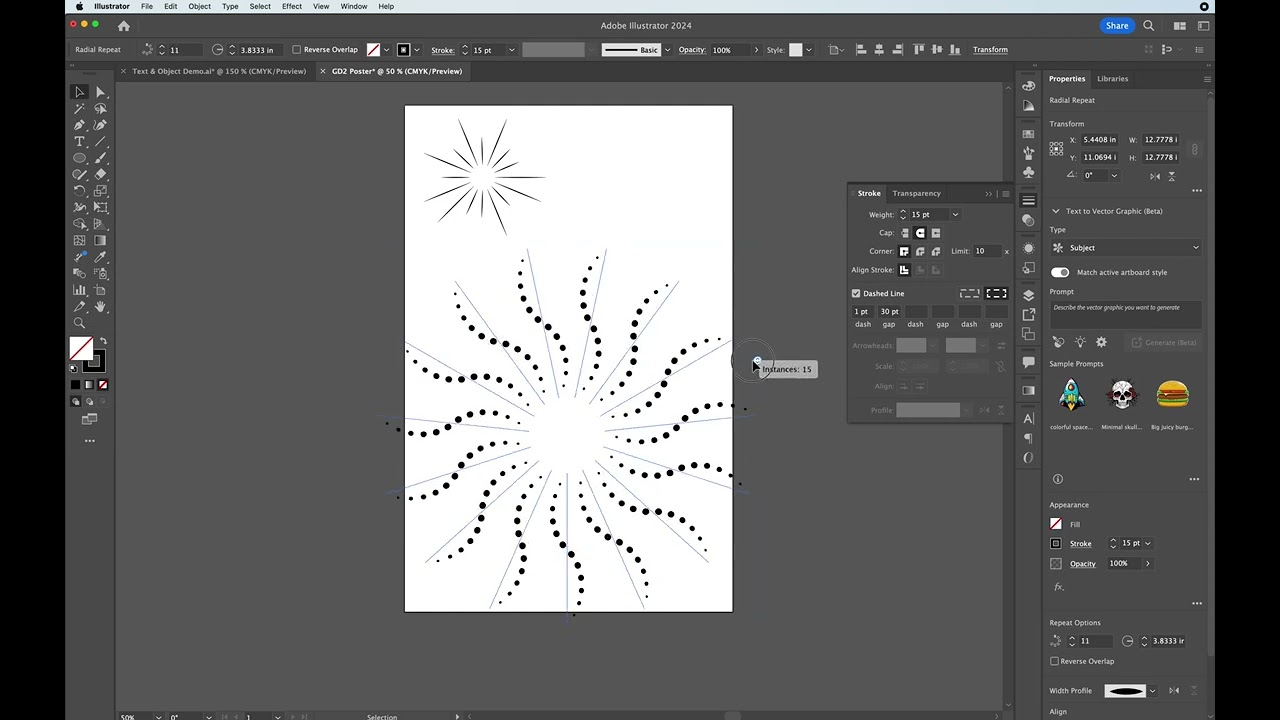Viewport: 1280px width, 720px height.
Task: Click the Share button
Action: (1117, 26)
